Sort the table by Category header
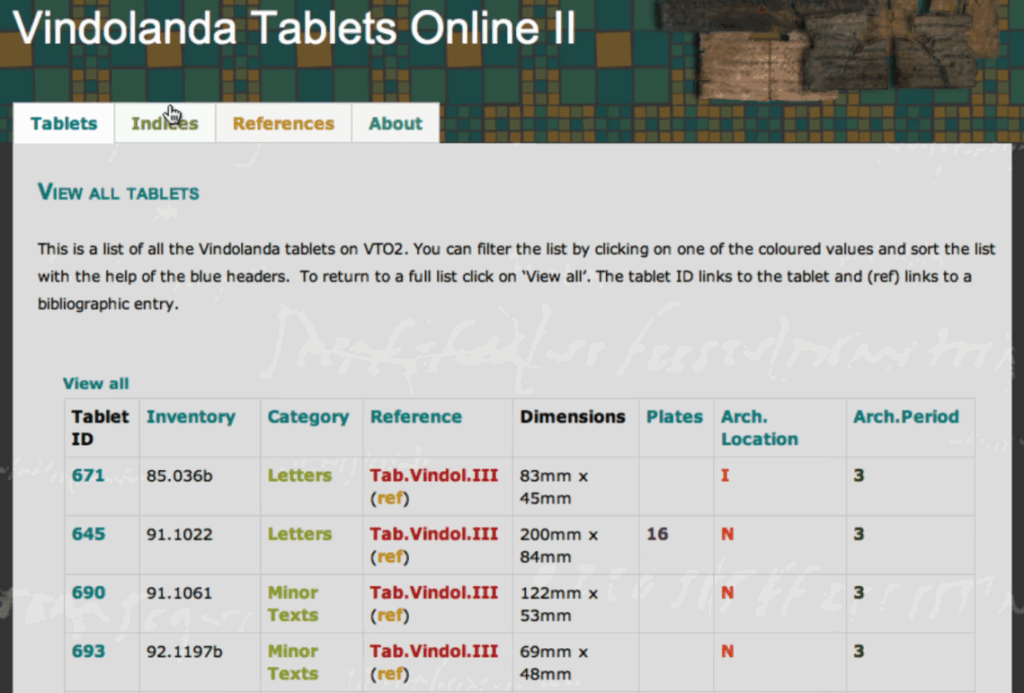Screen dimensions: 1024x693 (308, 417)
